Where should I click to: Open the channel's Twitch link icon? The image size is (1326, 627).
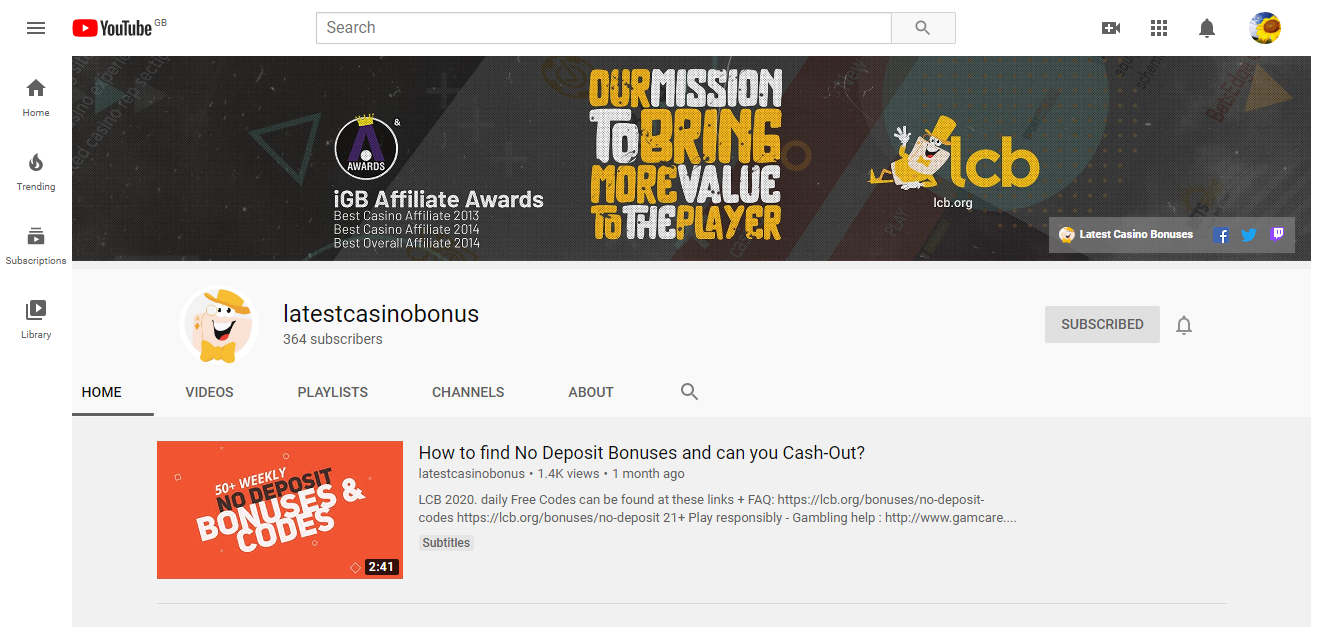point(1277,234)
